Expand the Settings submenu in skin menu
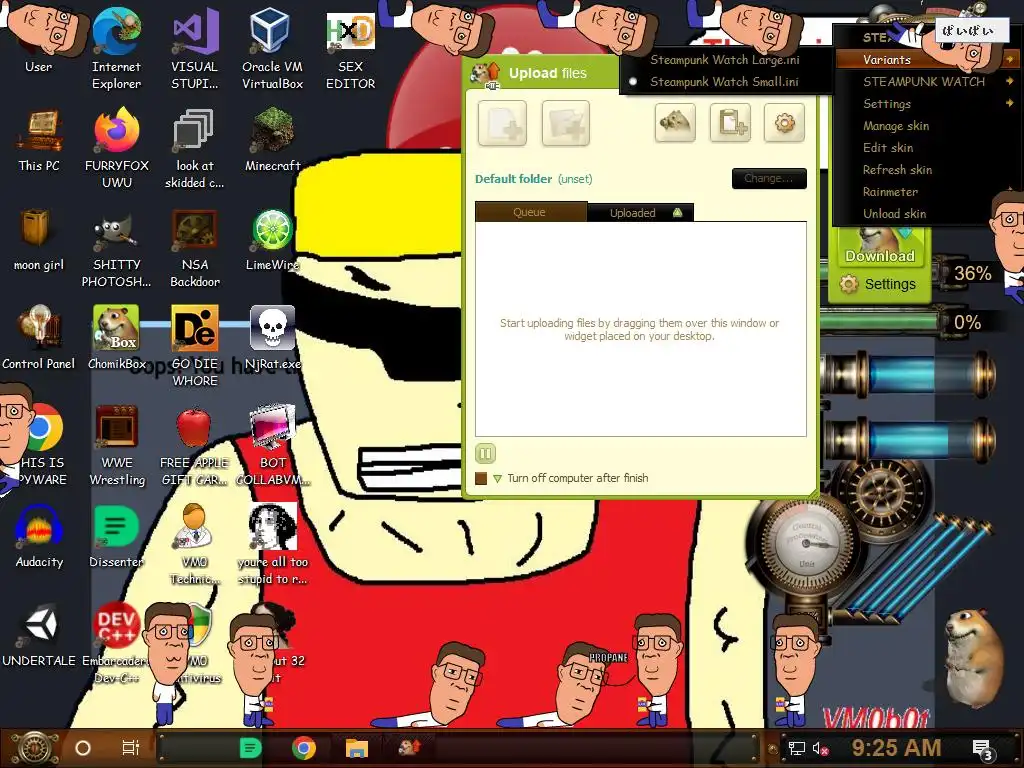 (927, 103)
